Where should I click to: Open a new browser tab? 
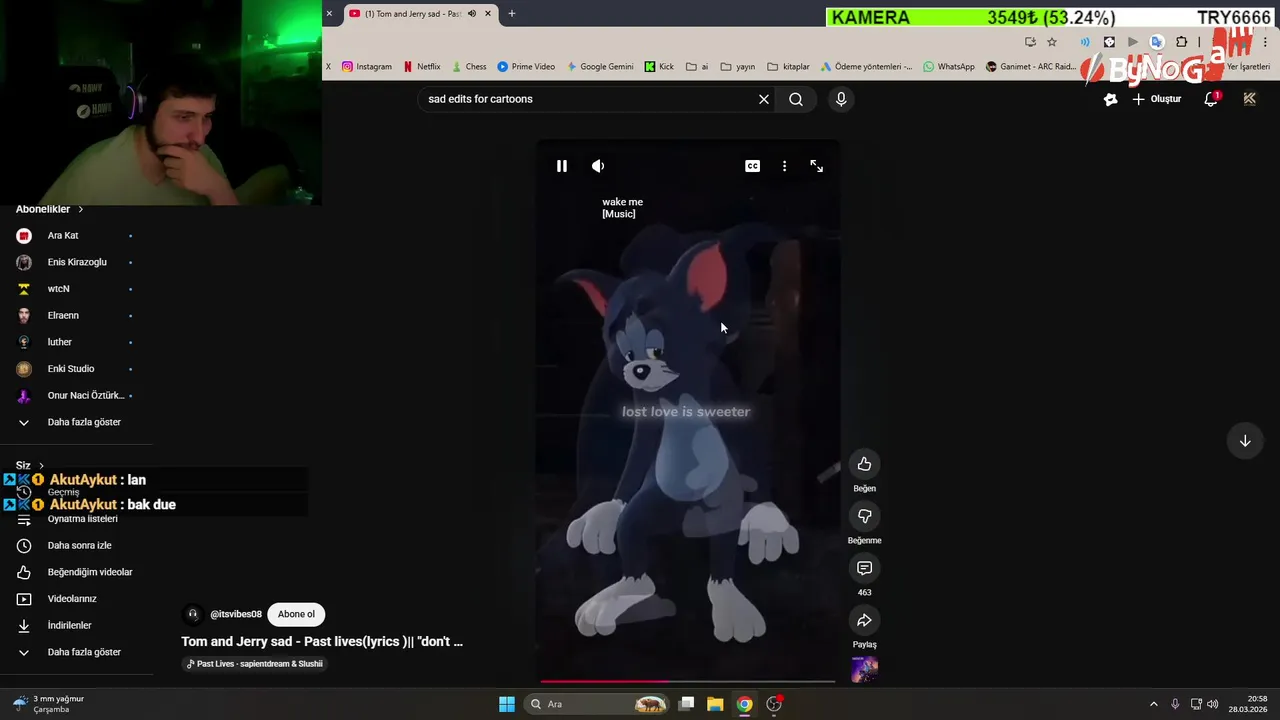click(512, 13)
